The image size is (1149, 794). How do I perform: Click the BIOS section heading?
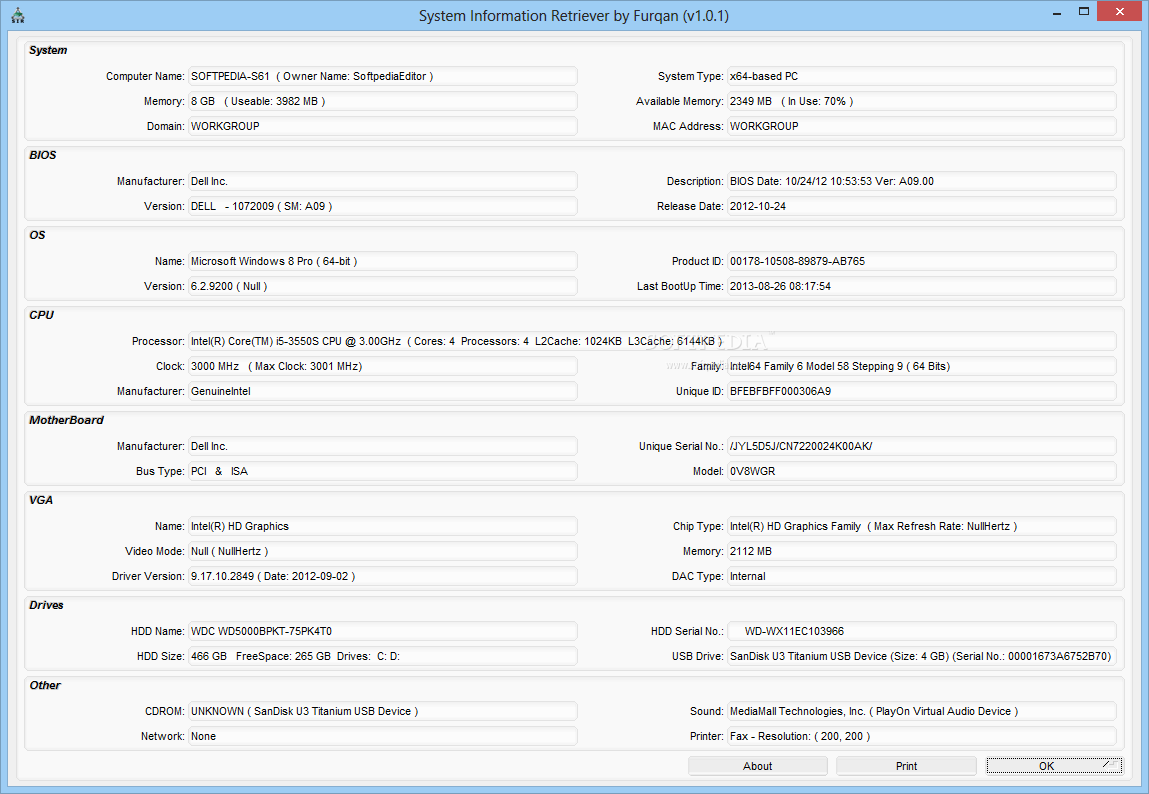pyautogui.click(x=43, y=155)
